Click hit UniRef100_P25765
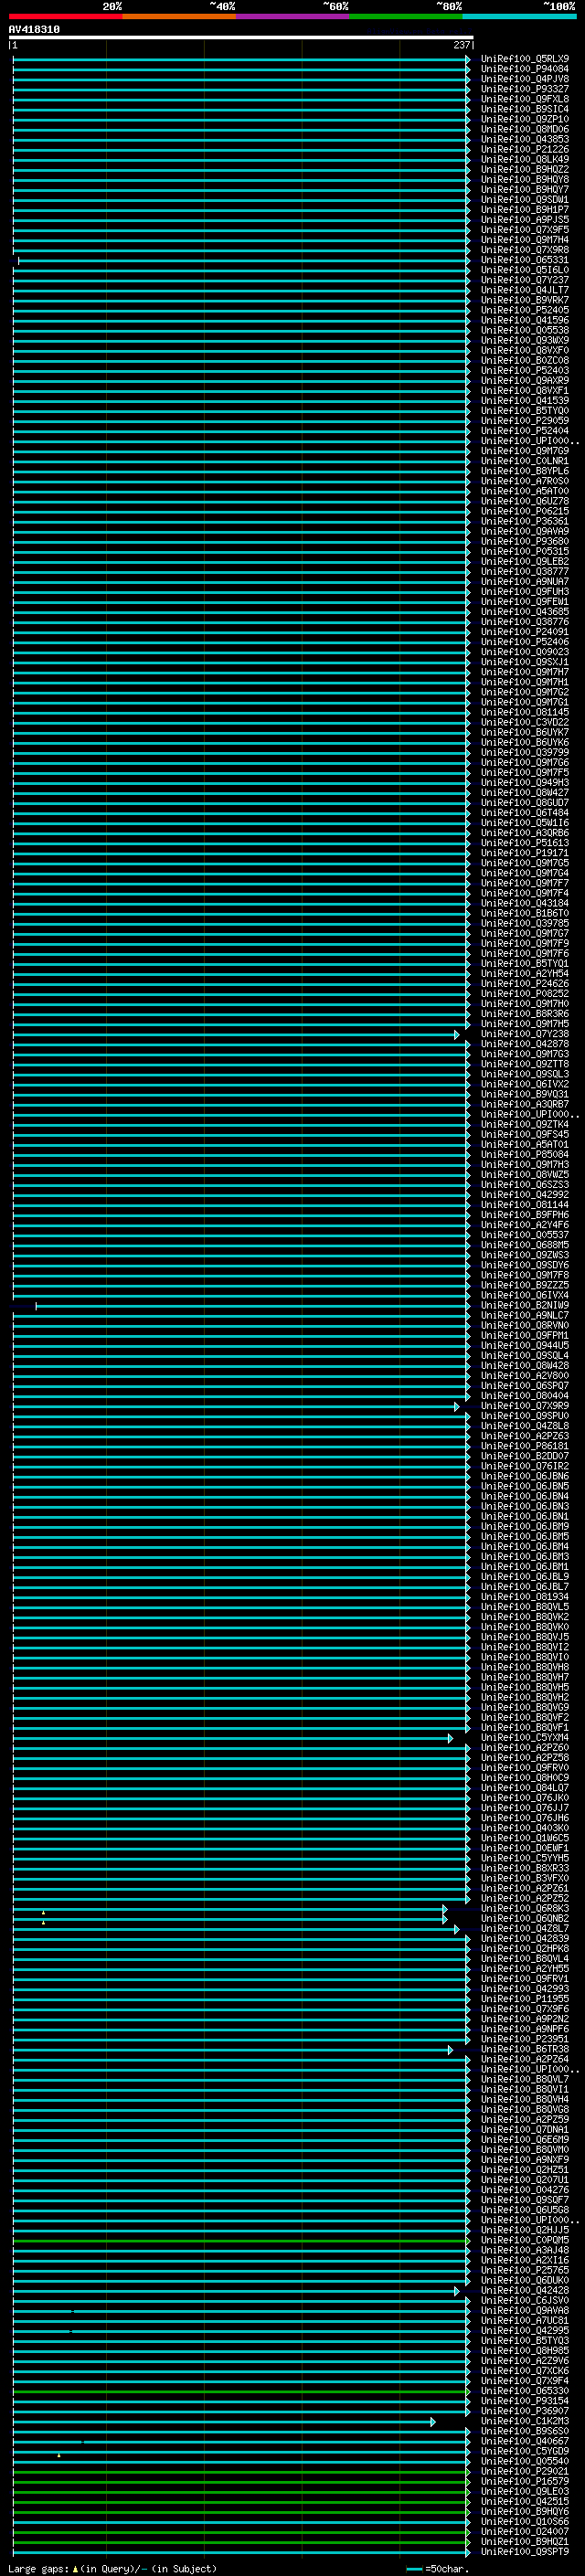The image size is (585, 2576). (x=524, y=2270)
